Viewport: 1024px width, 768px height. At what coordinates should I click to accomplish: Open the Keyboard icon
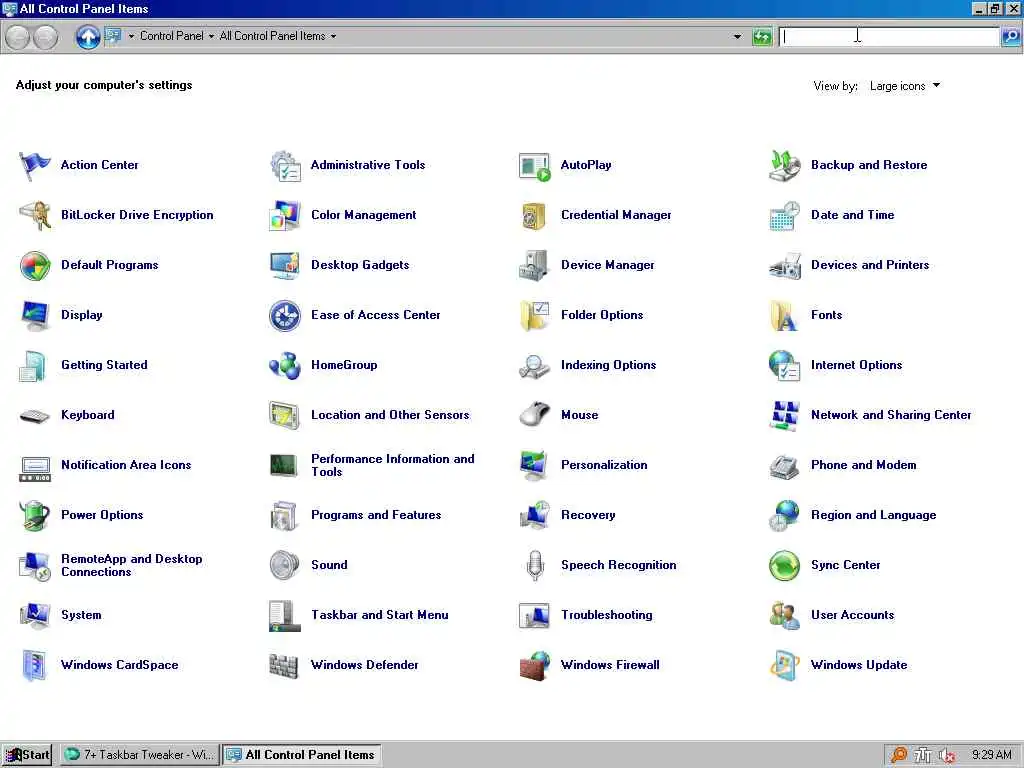pyautogui.click(x=35, y=415)
